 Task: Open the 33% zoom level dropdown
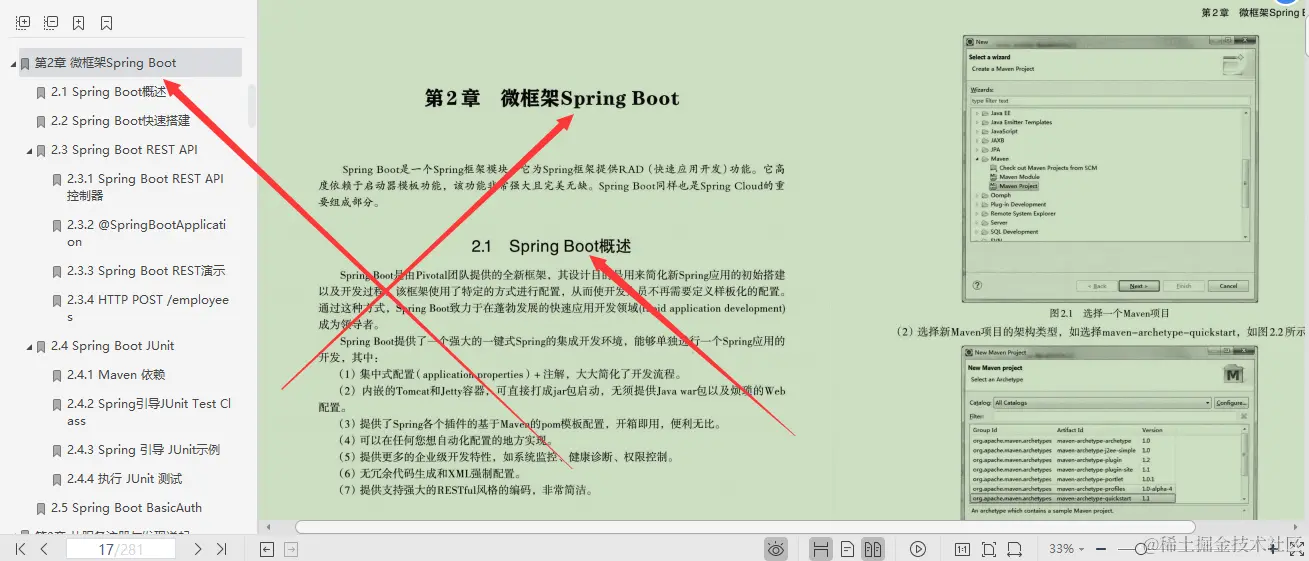coord(1068,549)
